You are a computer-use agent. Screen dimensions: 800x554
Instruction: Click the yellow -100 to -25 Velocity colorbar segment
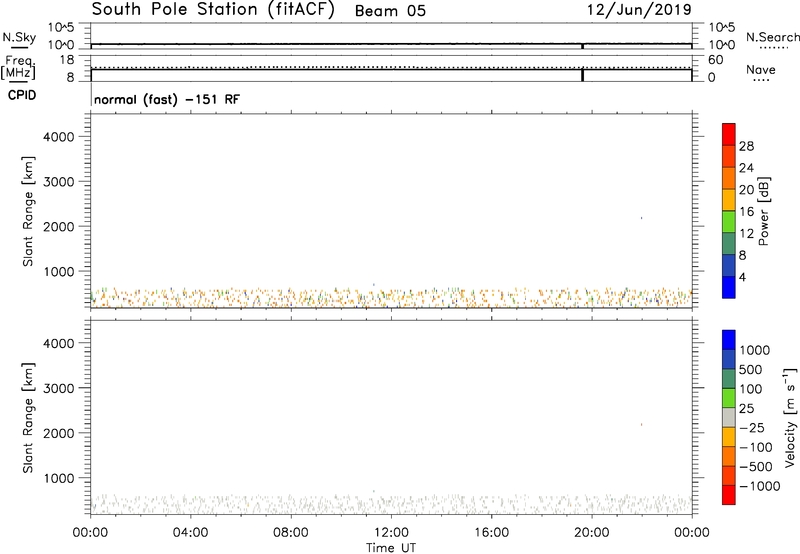(729, 437)
